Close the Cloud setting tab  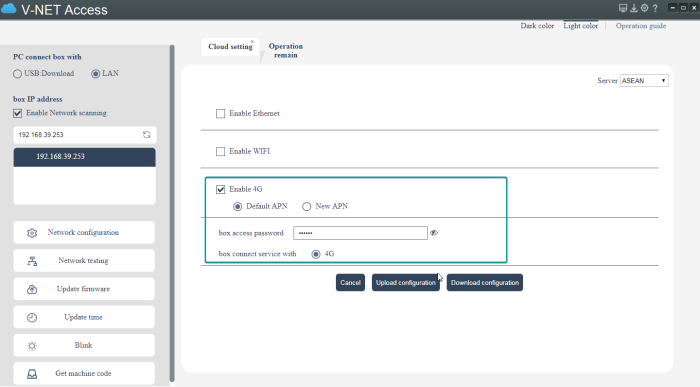coord(252,42)
